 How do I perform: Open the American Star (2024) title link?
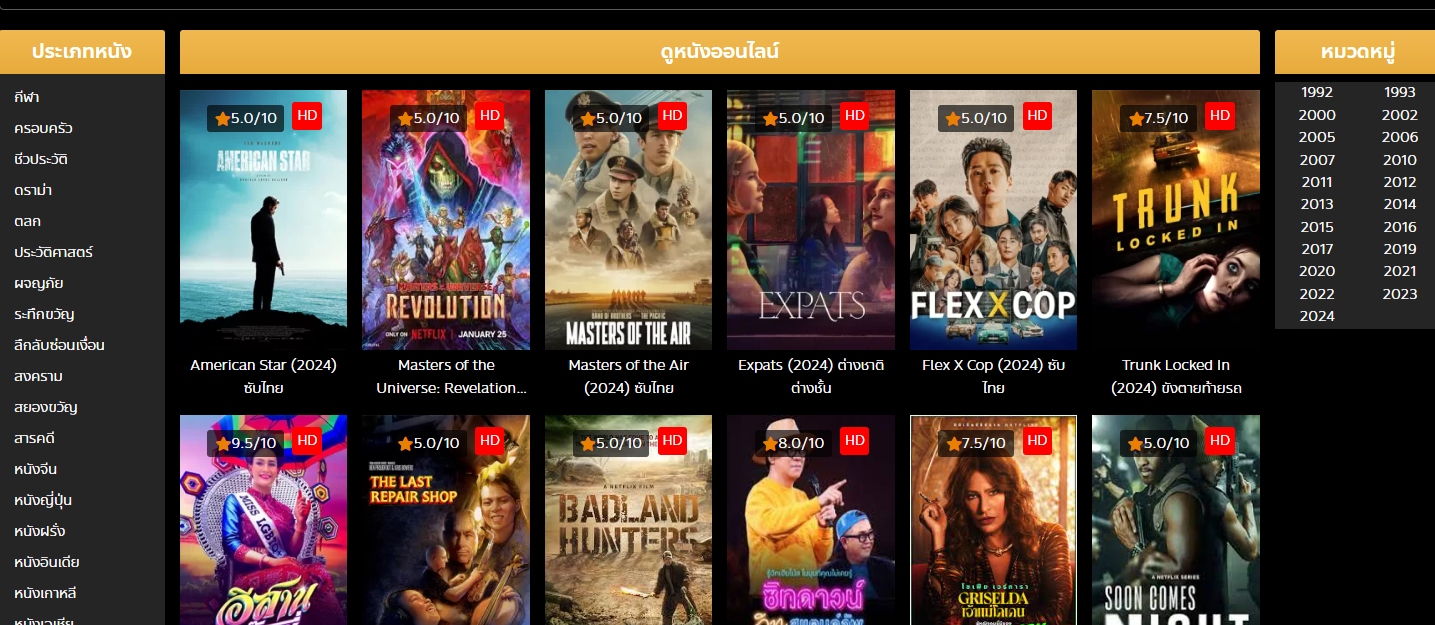263,376
